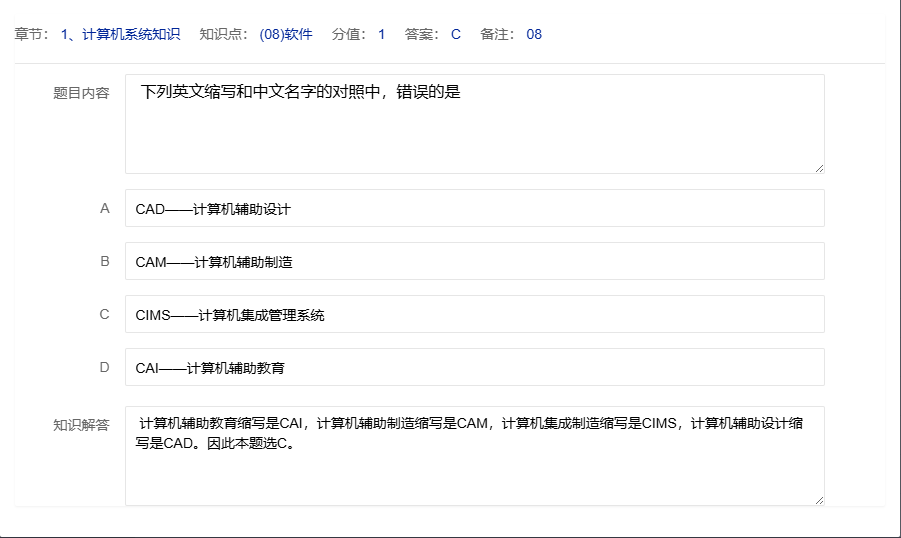Viewport: 901px width, 538px height.
Task: Click the remark value 08 after 备注
Action: tap(534, 34)
